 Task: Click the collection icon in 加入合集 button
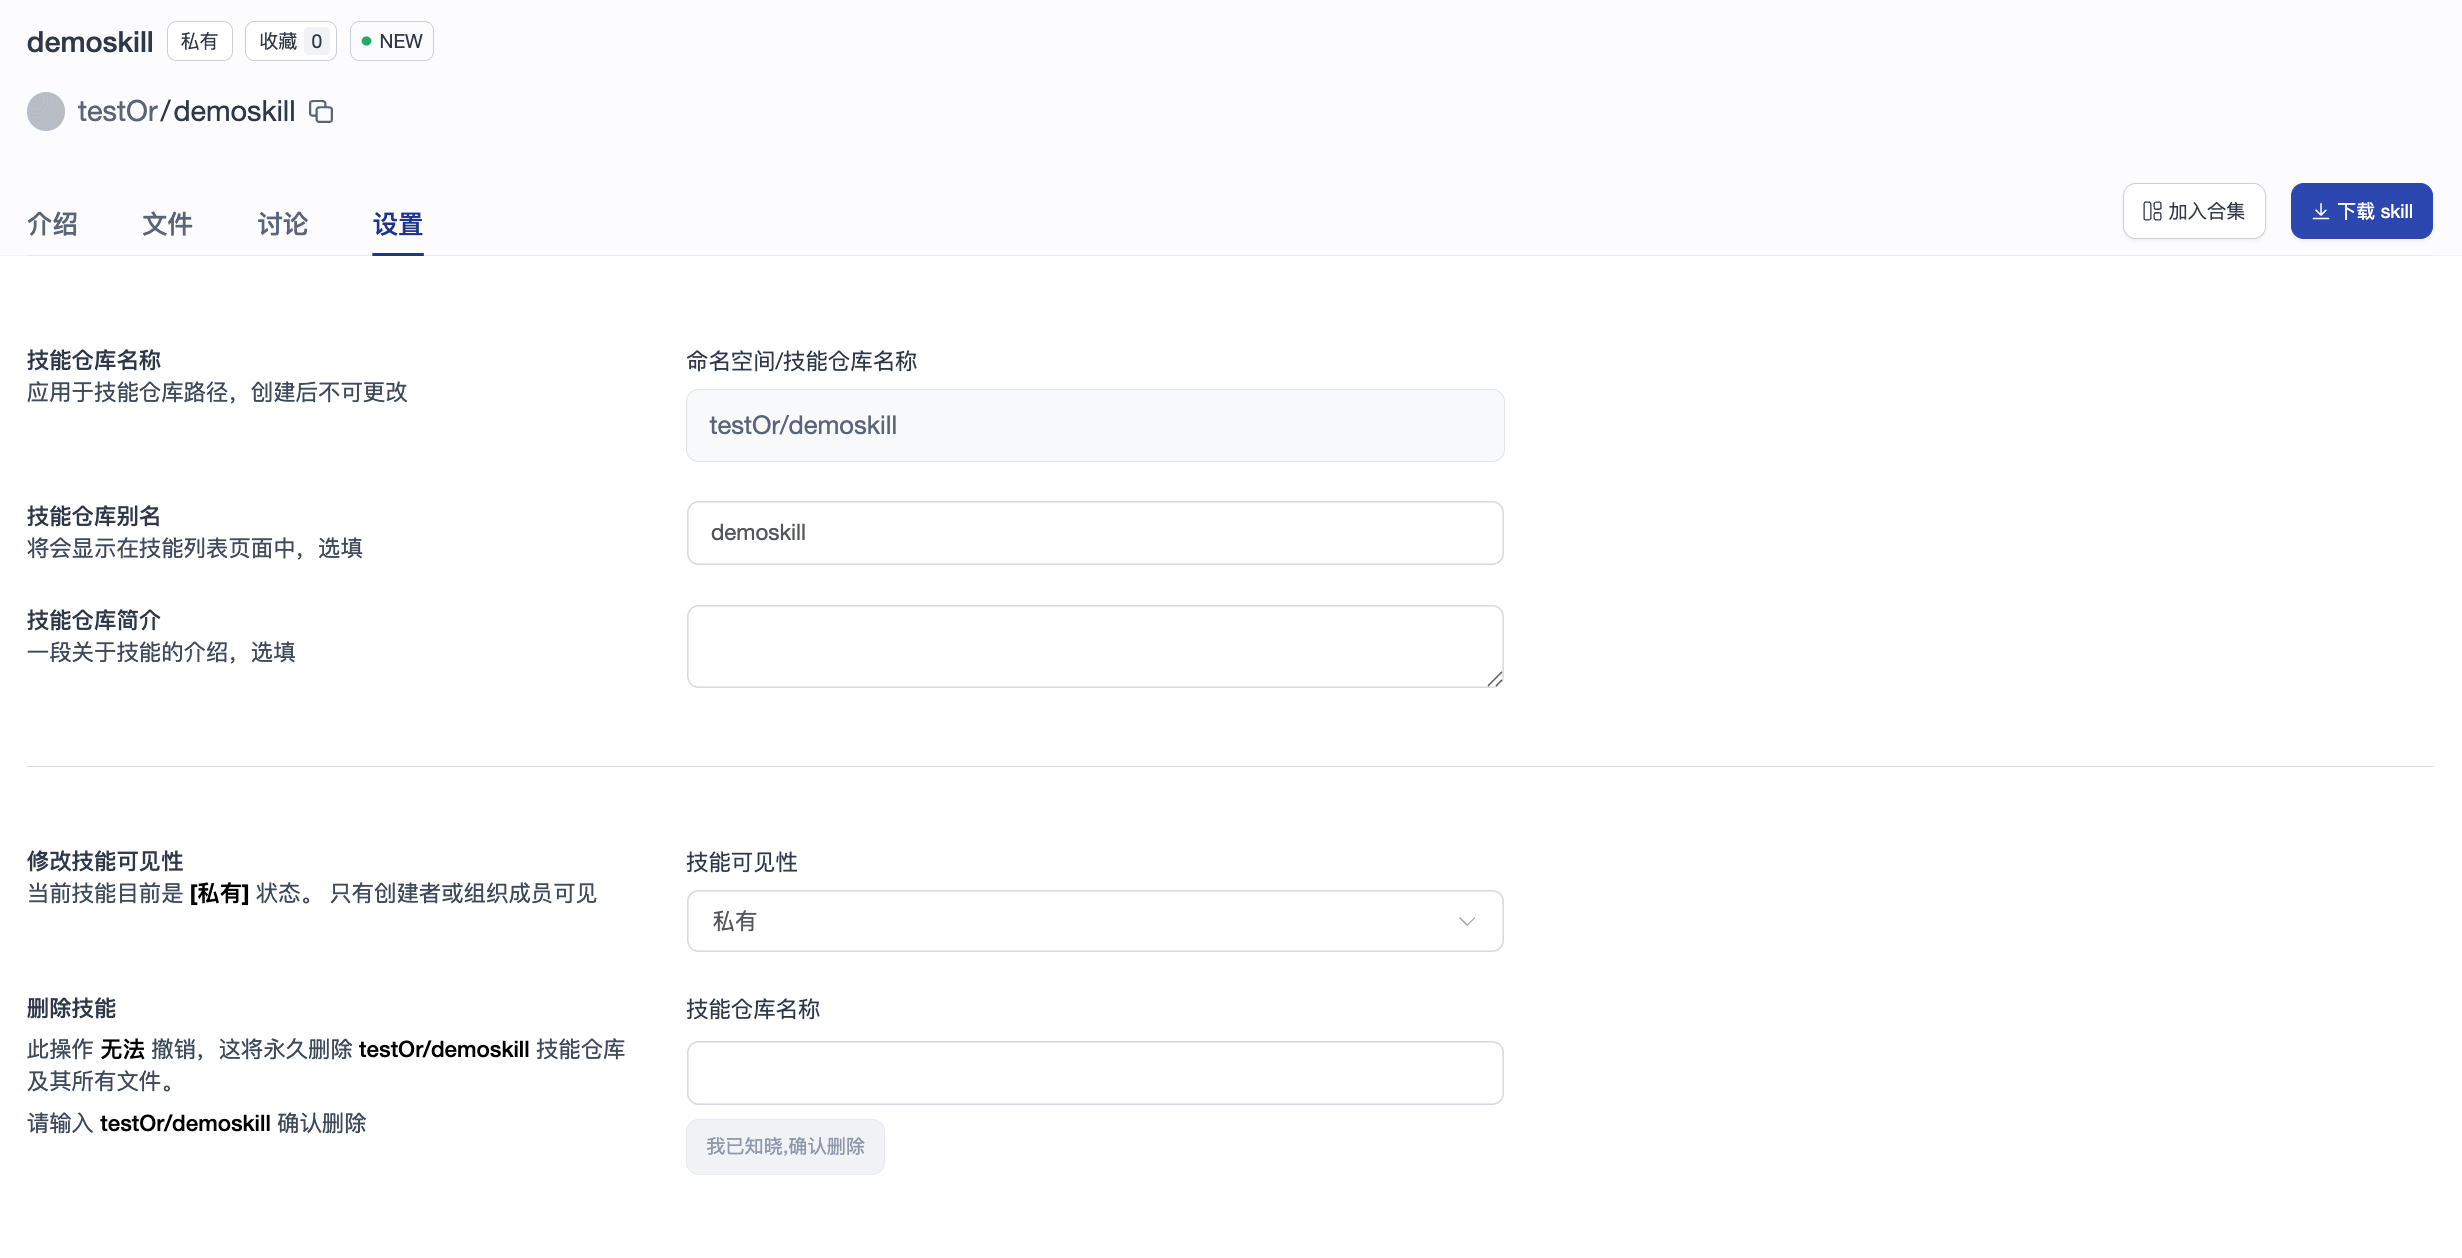[x=2150, y=211]
